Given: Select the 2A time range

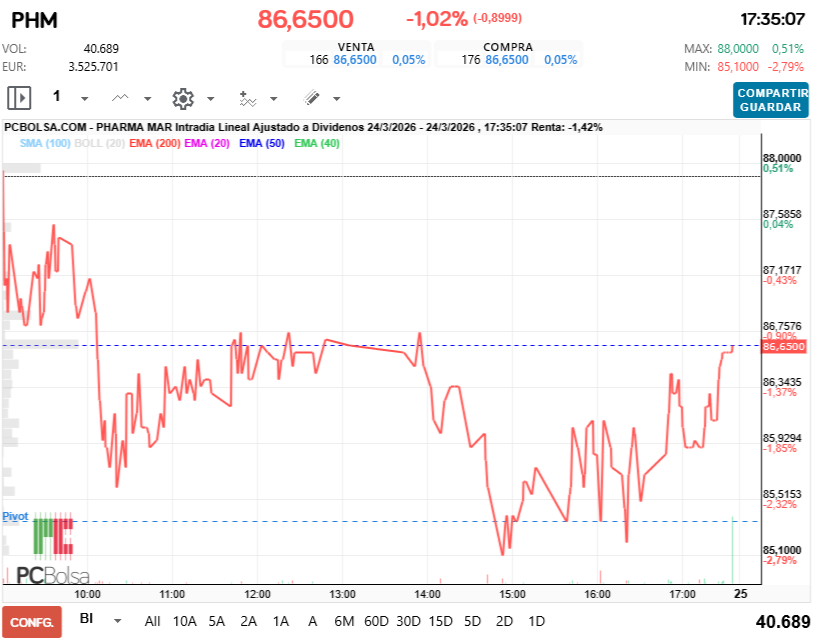Looking at the screenshot, I should 249,621.
